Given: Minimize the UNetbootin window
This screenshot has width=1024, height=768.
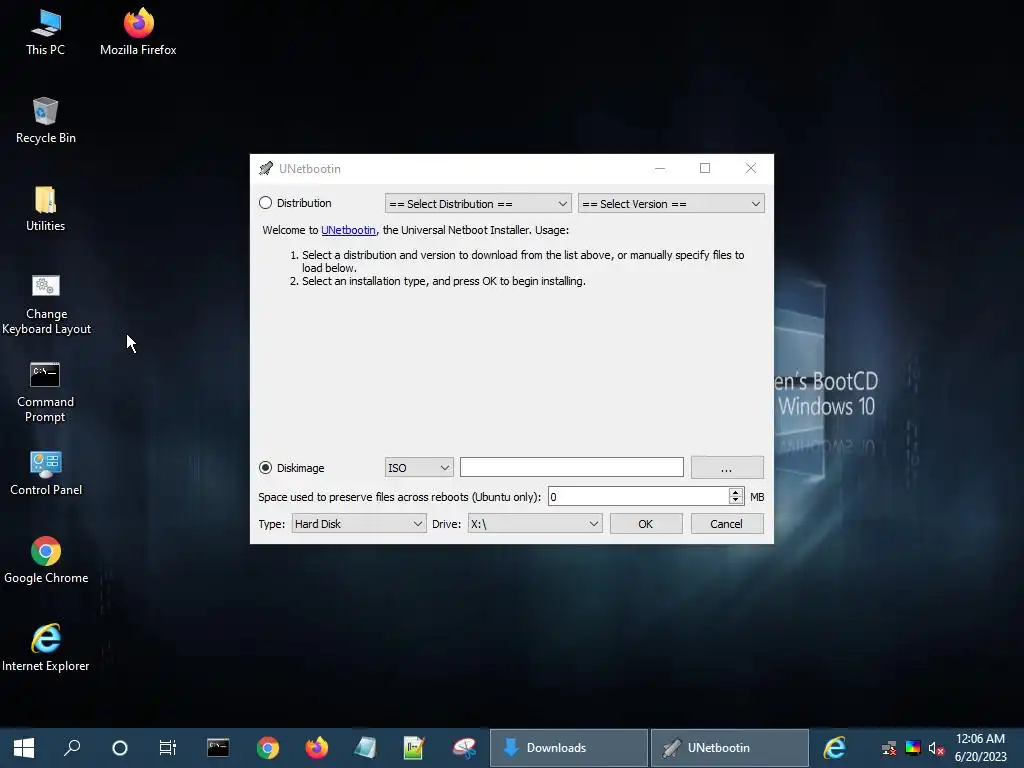Looking at the screenshot, I should [660, 168].
